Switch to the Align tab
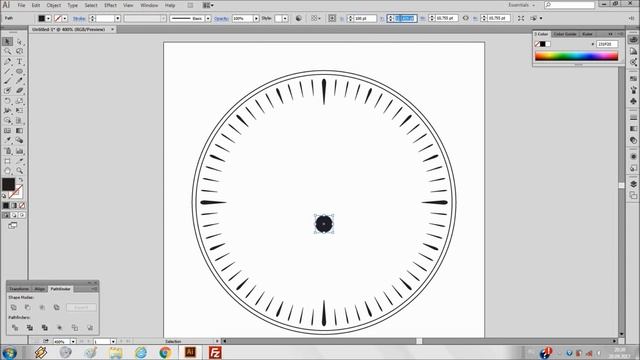 [x=40, y=289]
